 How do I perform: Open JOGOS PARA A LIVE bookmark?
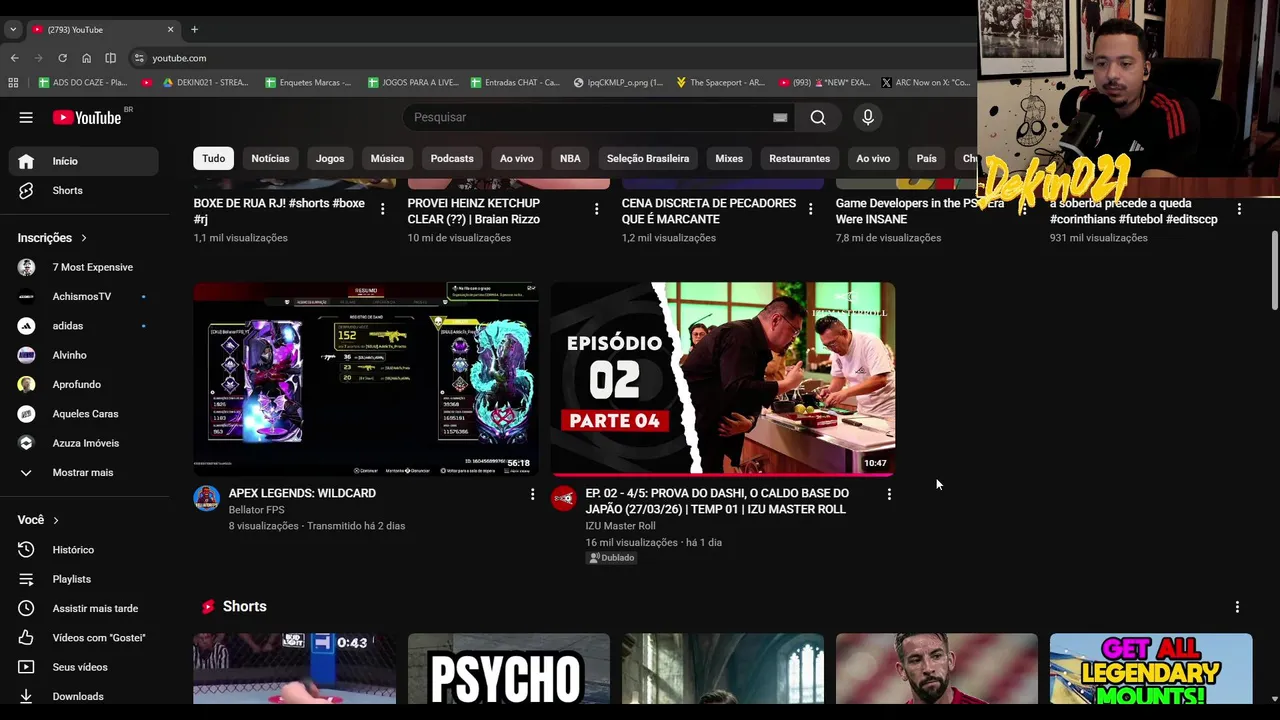pyautogui.click(x=412, y=82)
